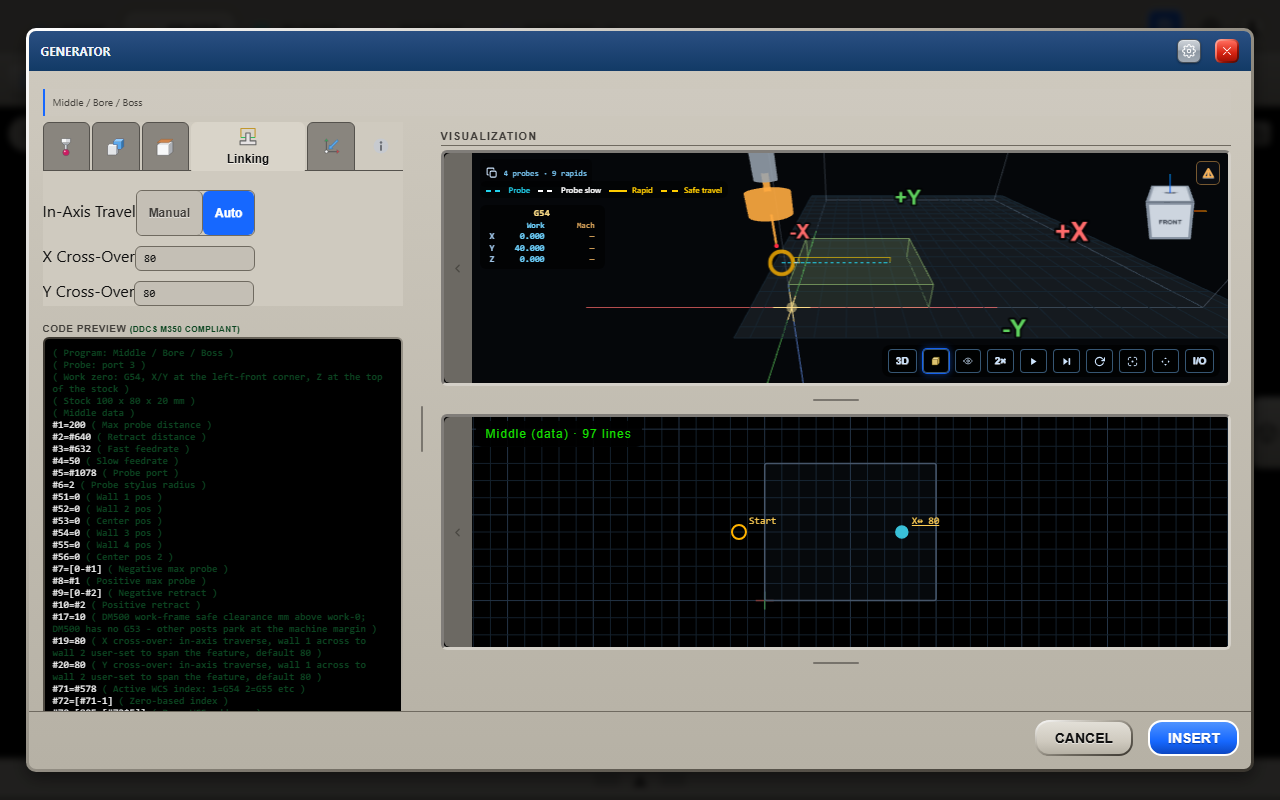Collapse the 3D visualization side chevron

pos(458,268)
